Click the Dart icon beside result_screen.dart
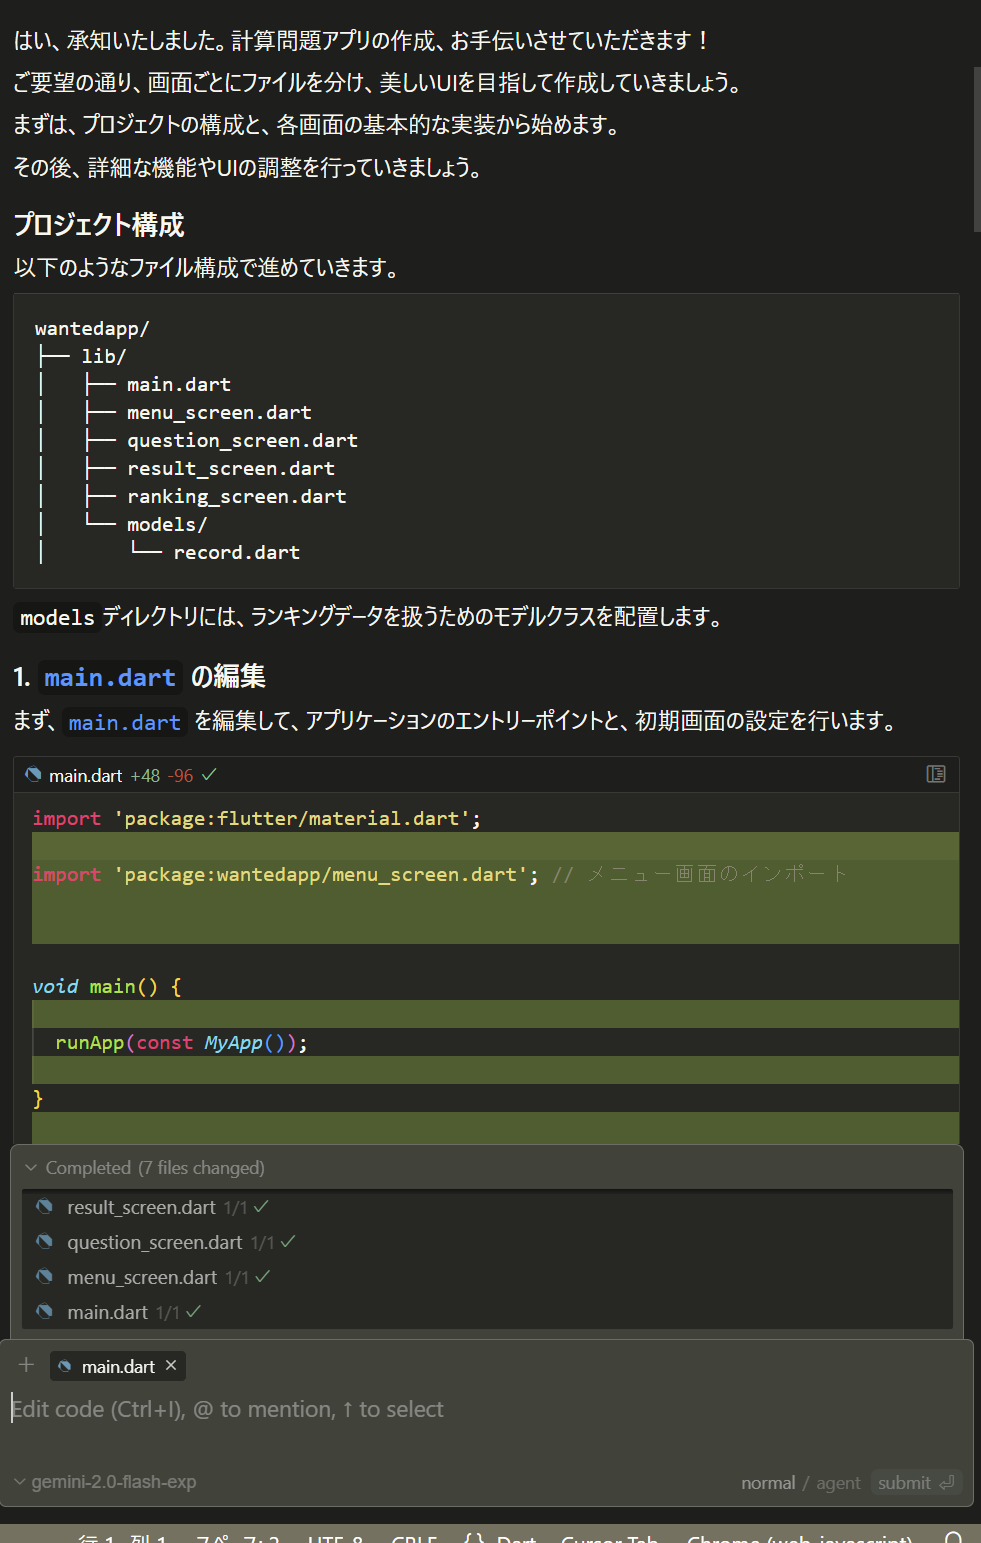Screen dimensions: 981x1543 pos(44,1207)
